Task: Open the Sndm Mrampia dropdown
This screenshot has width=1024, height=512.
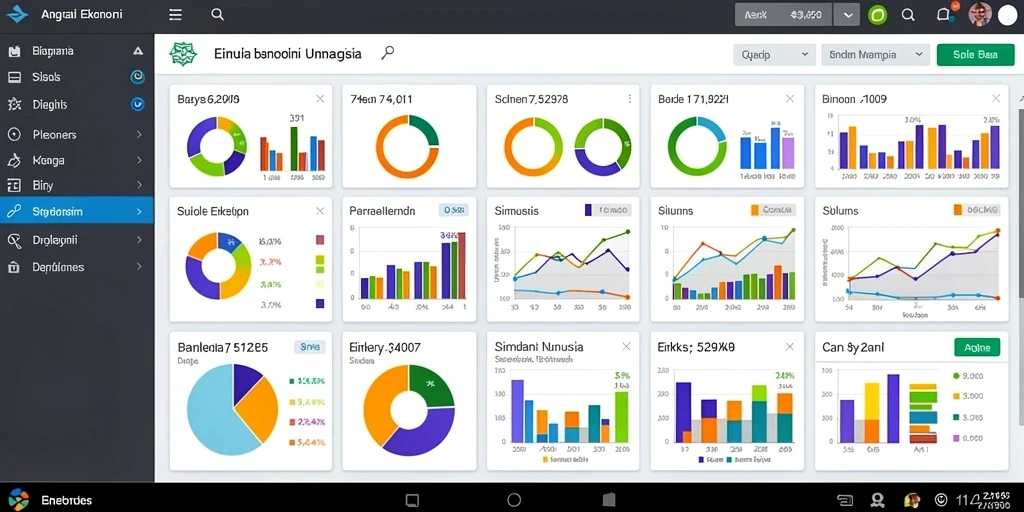Action: tap(875, 55)
